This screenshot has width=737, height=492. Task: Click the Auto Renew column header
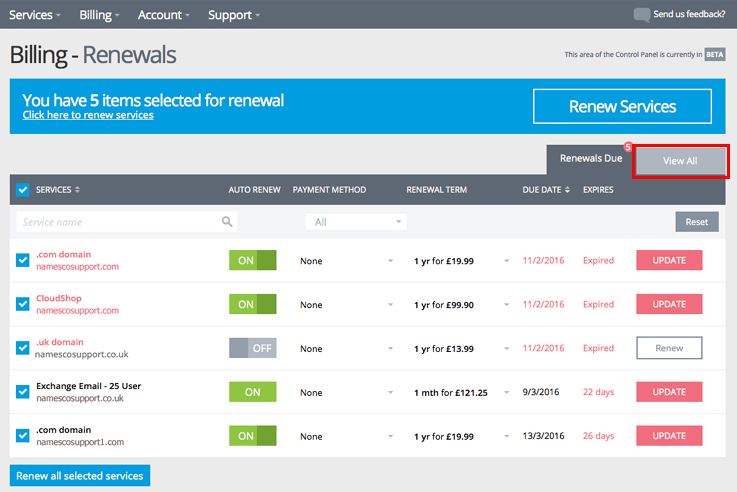coord(254,189)
